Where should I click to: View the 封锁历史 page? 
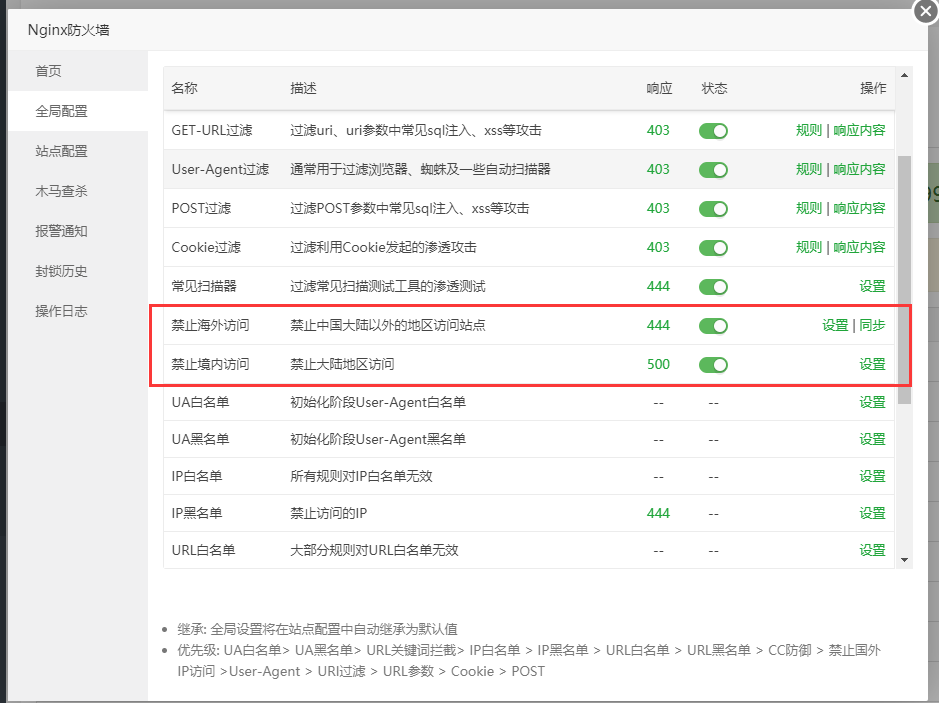click(x=62, y=271)
